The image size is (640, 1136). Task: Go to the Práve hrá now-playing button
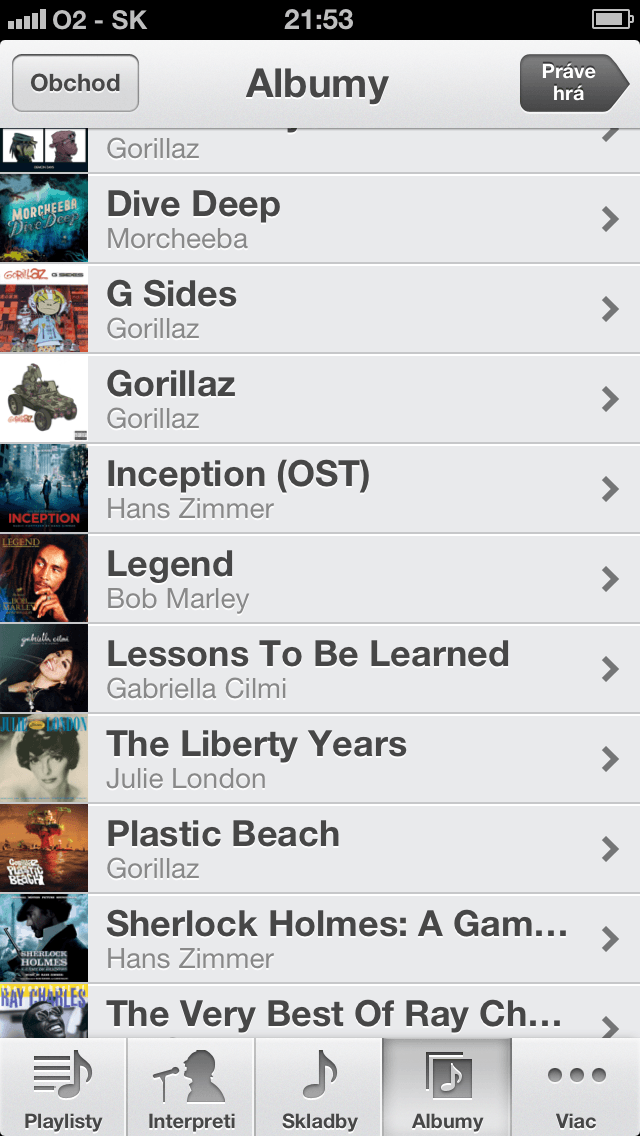(x=573, y=83)
